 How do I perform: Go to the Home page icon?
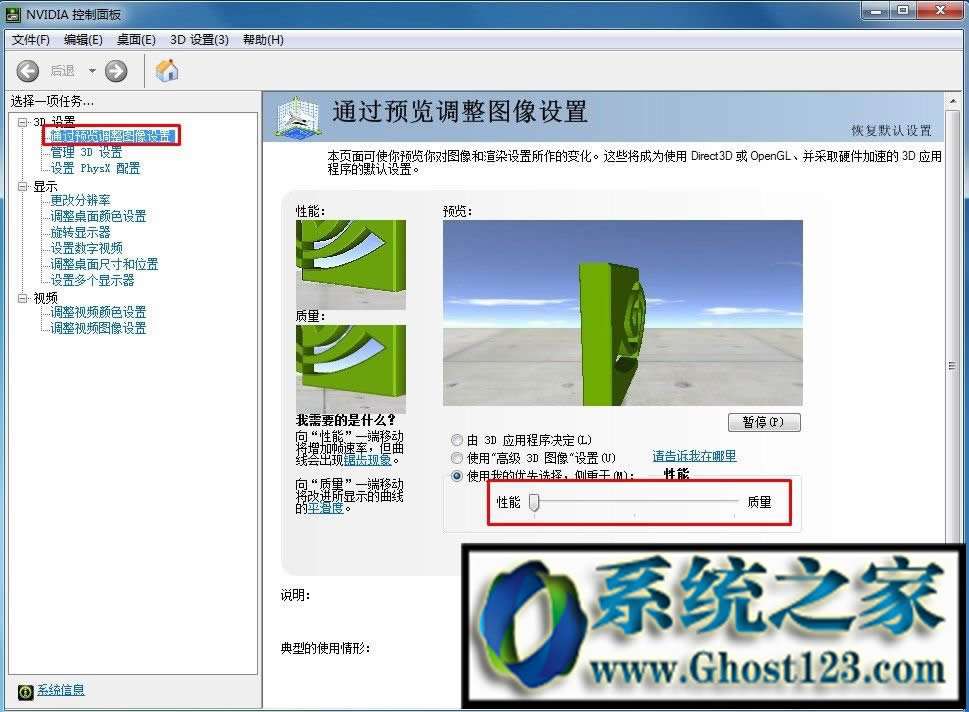167,70
